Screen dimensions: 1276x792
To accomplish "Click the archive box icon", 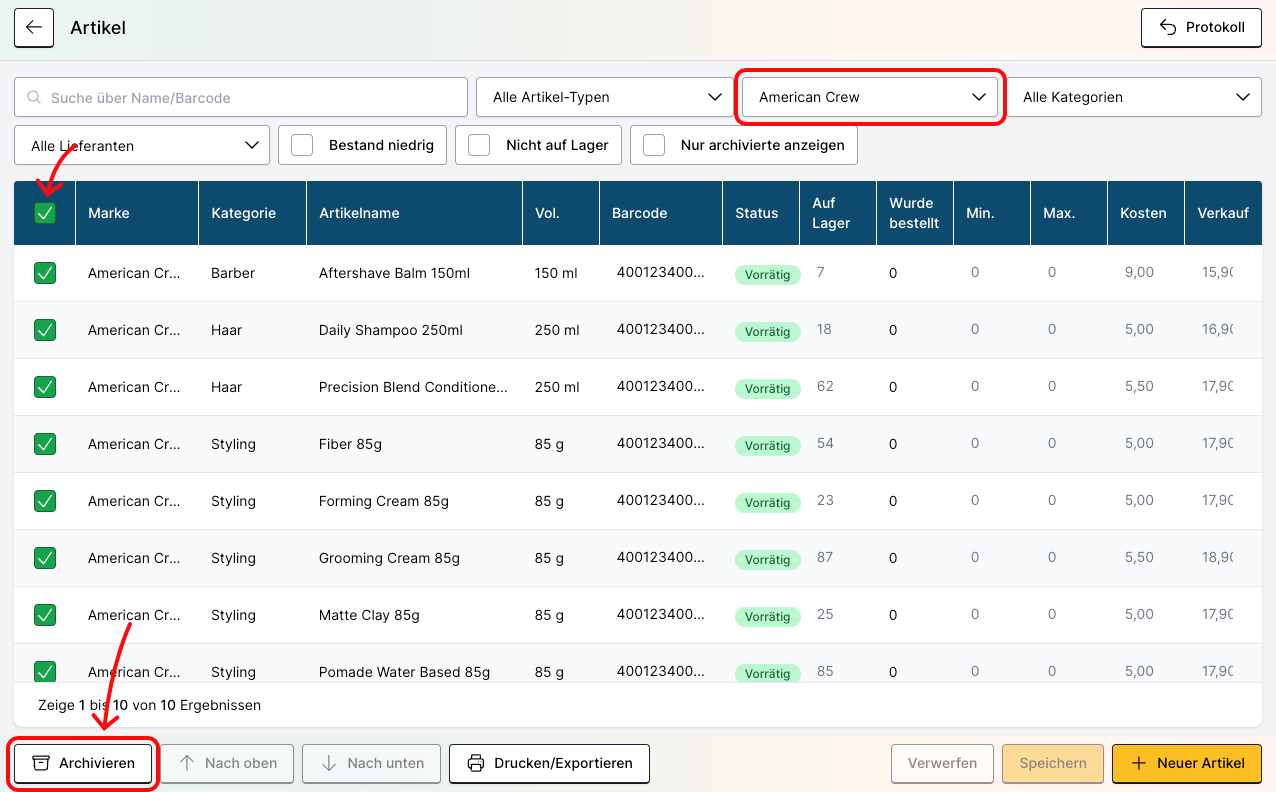I will (40, 763).
